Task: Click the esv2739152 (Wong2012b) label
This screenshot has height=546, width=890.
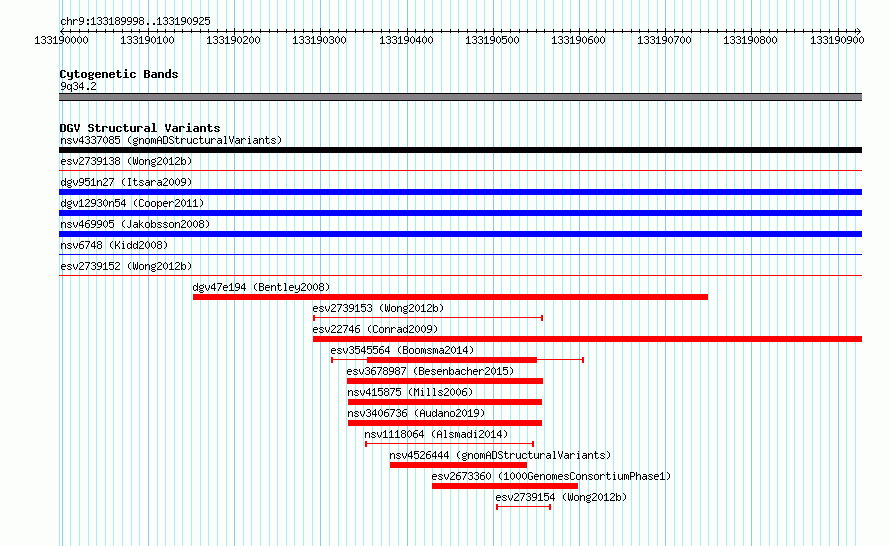Action: (126, 266)
